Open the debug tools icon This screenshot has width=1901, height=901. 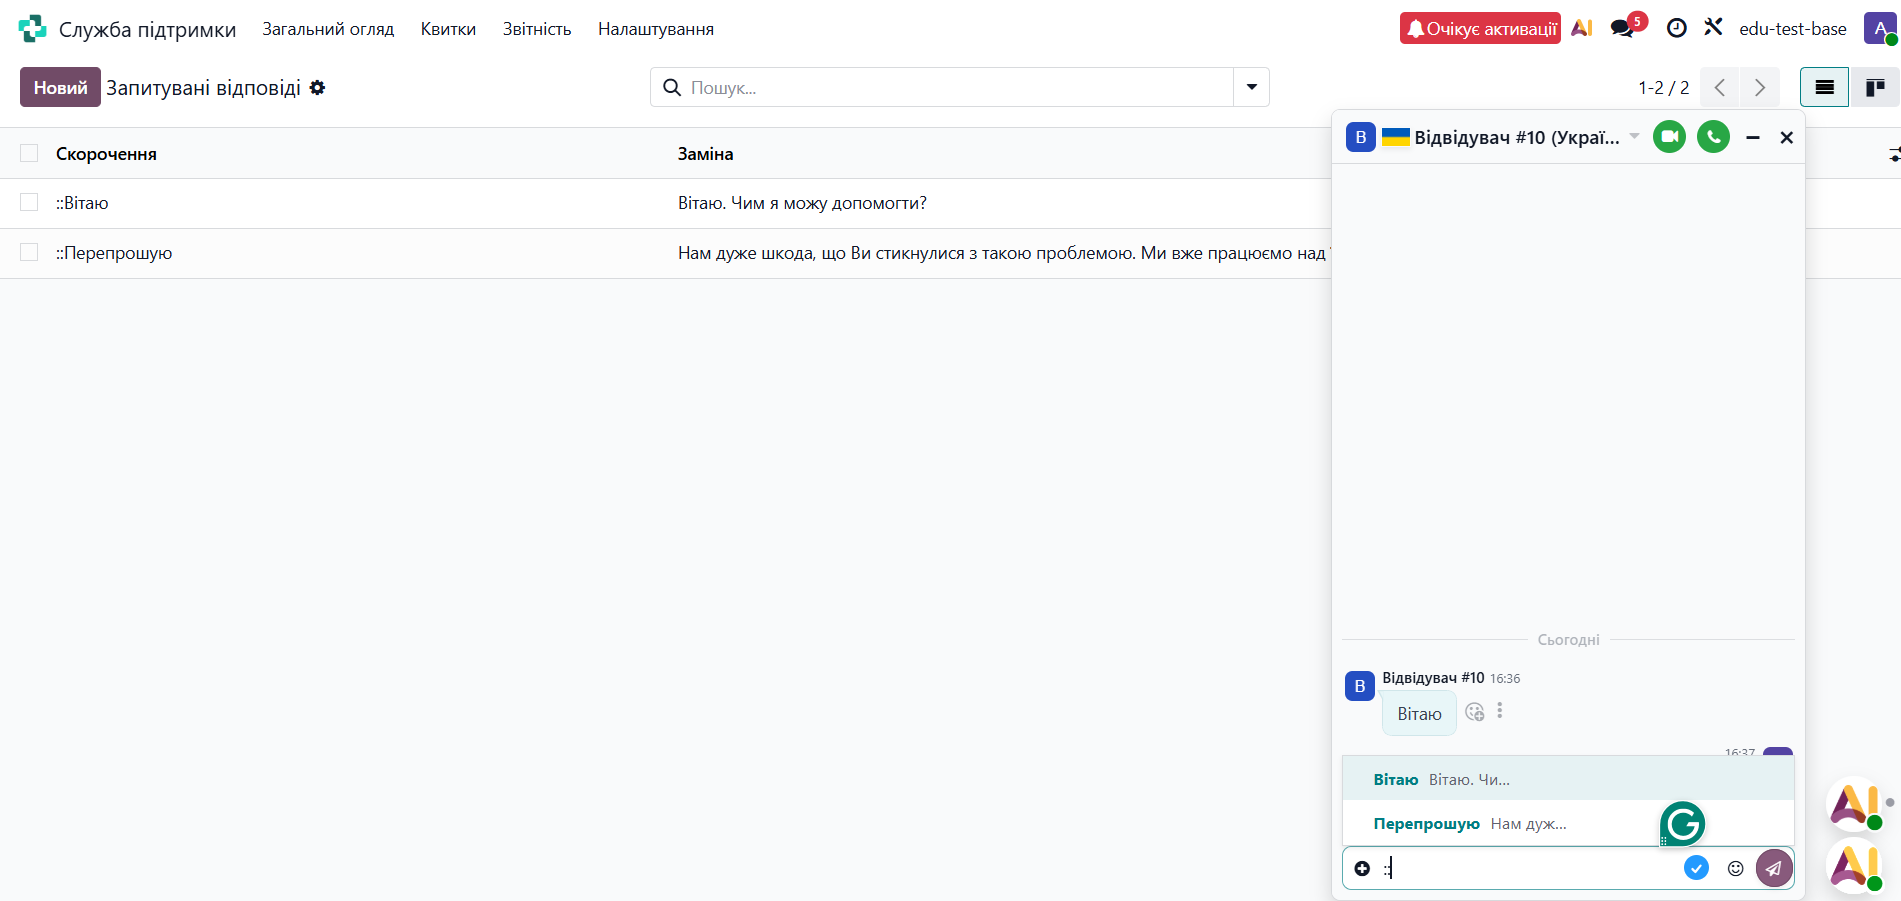pyautogui.click(x=1713, y=28)
